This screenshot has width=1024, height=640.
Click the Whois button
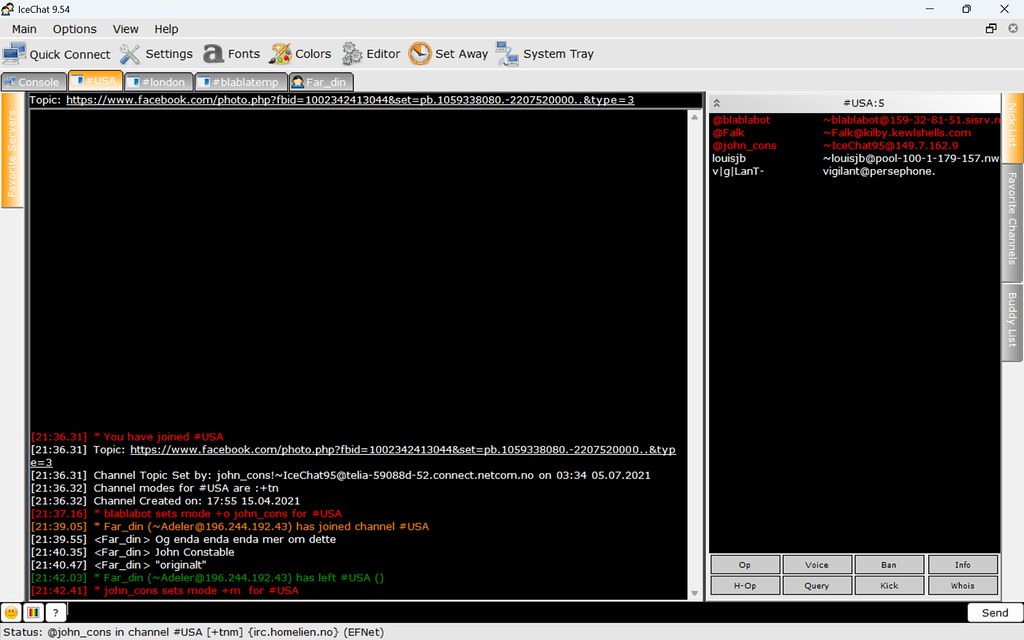963,585
